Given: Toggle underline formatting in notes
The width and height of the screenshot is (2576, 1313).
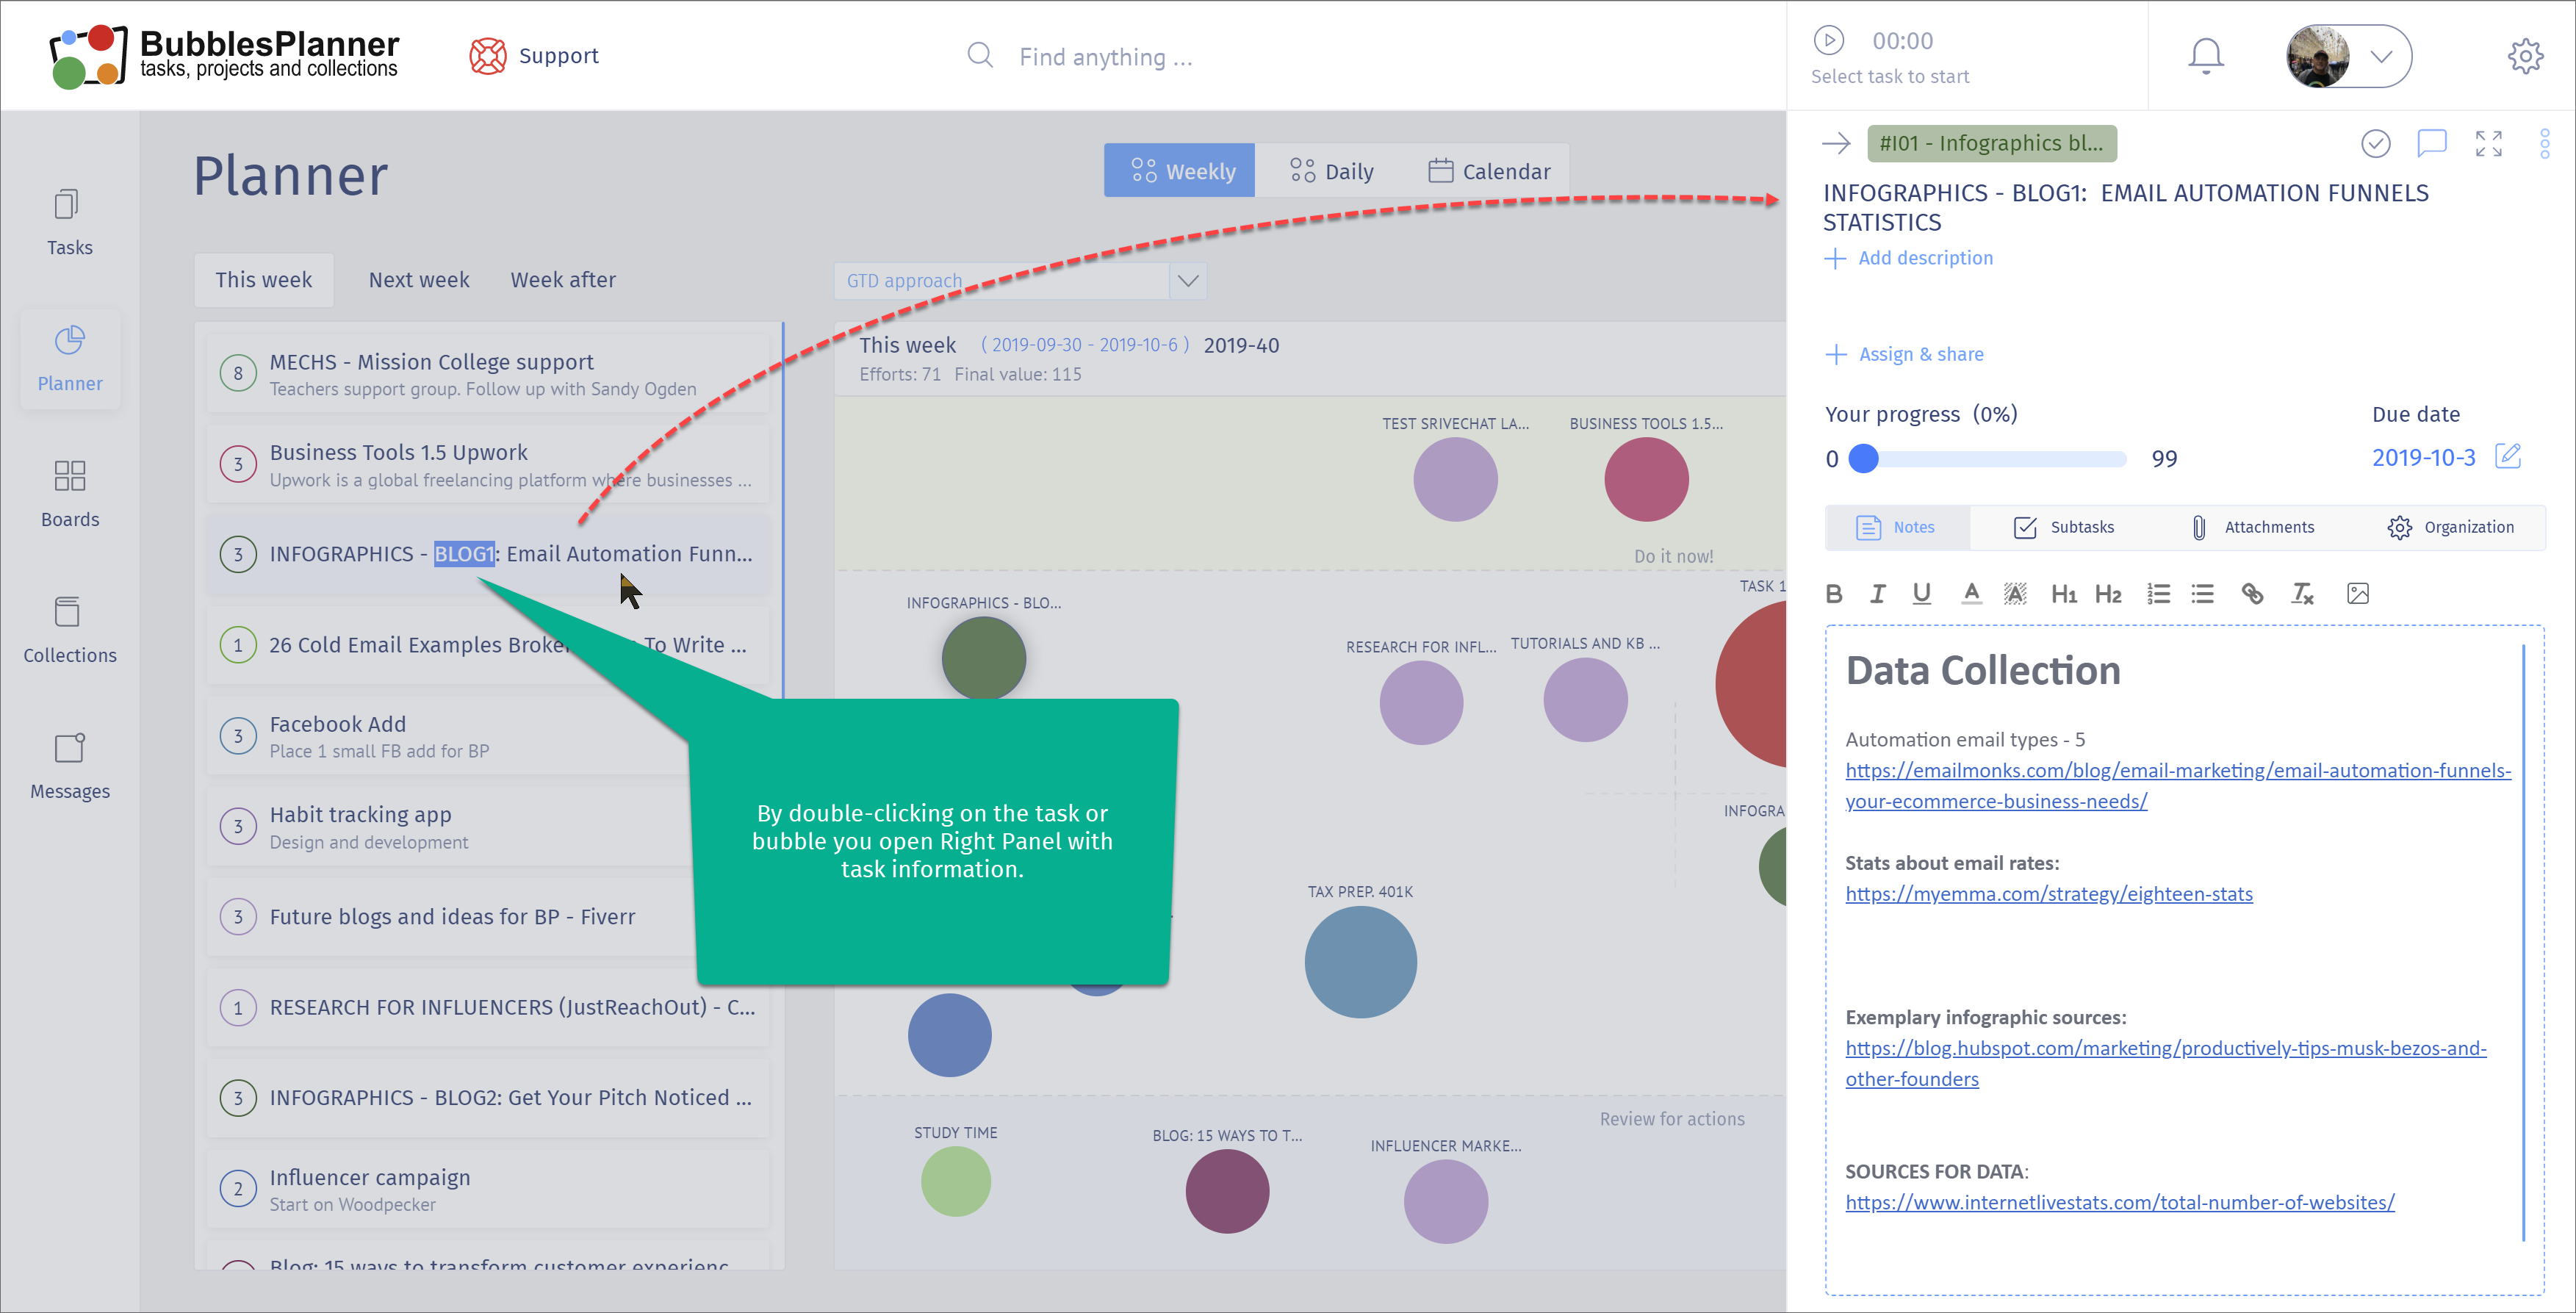Looking at the screenshot, I should 1921,593.
